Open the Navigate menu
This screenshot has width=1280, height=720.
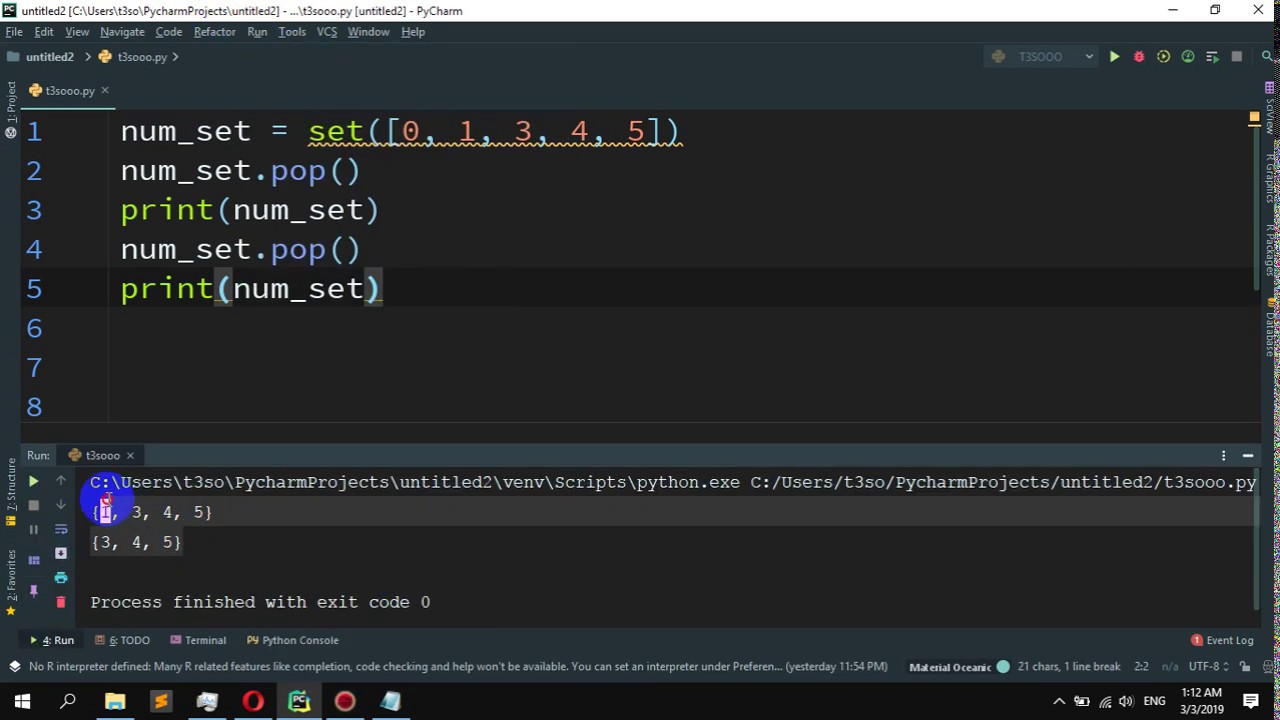coord(122,32)
